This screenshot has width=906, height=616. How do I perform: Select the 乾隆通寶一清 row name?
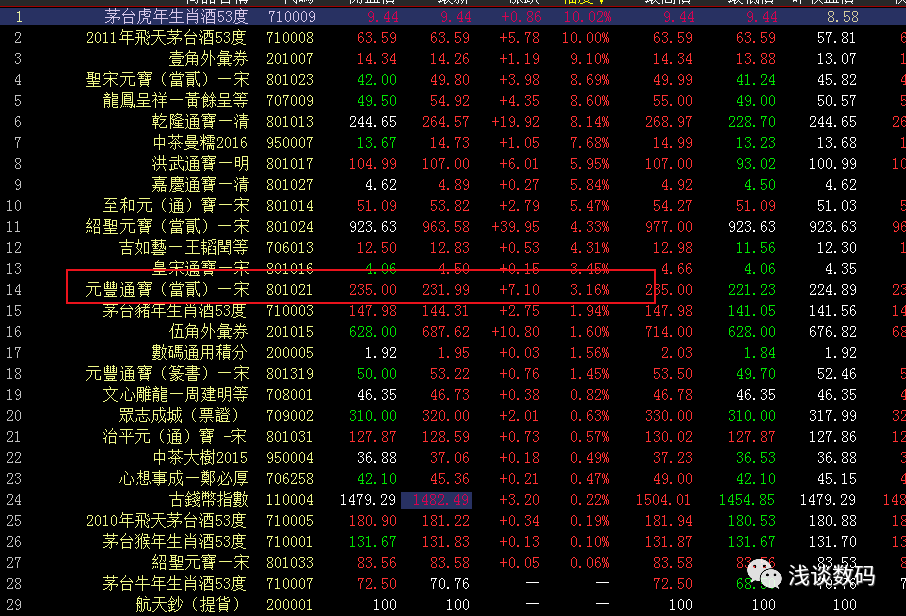click(x=200, y=122)
